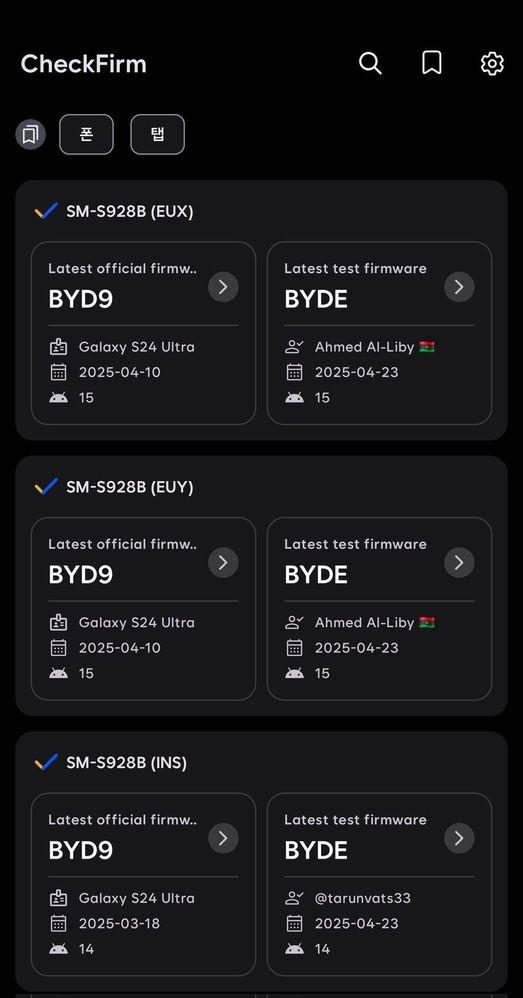Viewport: 523px width, 998px height.
Task: Toggle the bookmarked devices filter chip
Action: click(x=31, y=134)
